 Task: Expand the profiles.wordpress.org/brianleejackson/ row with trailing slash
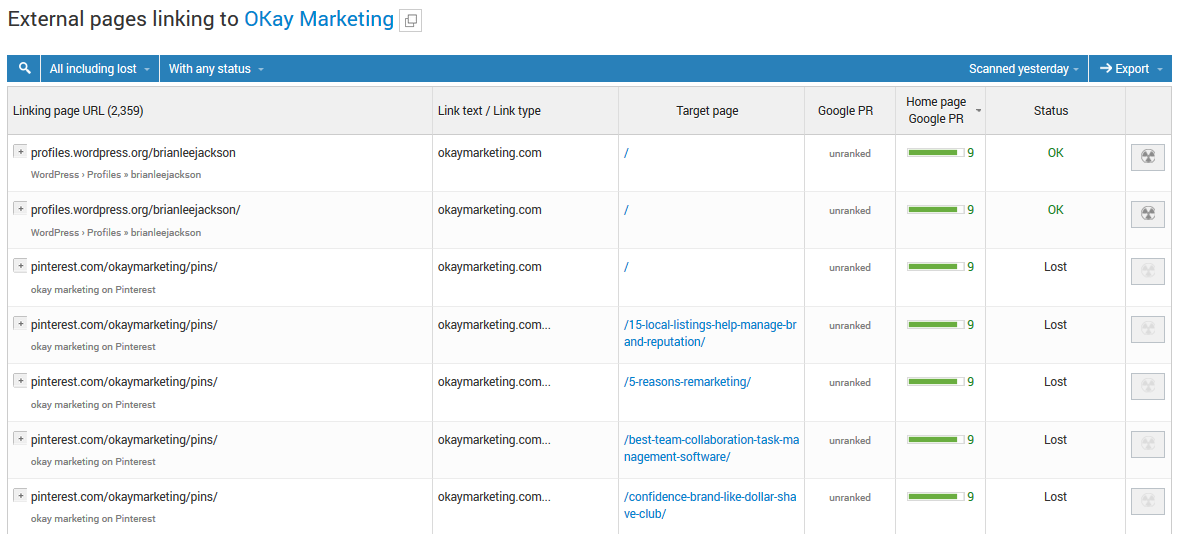click(20, 209)
